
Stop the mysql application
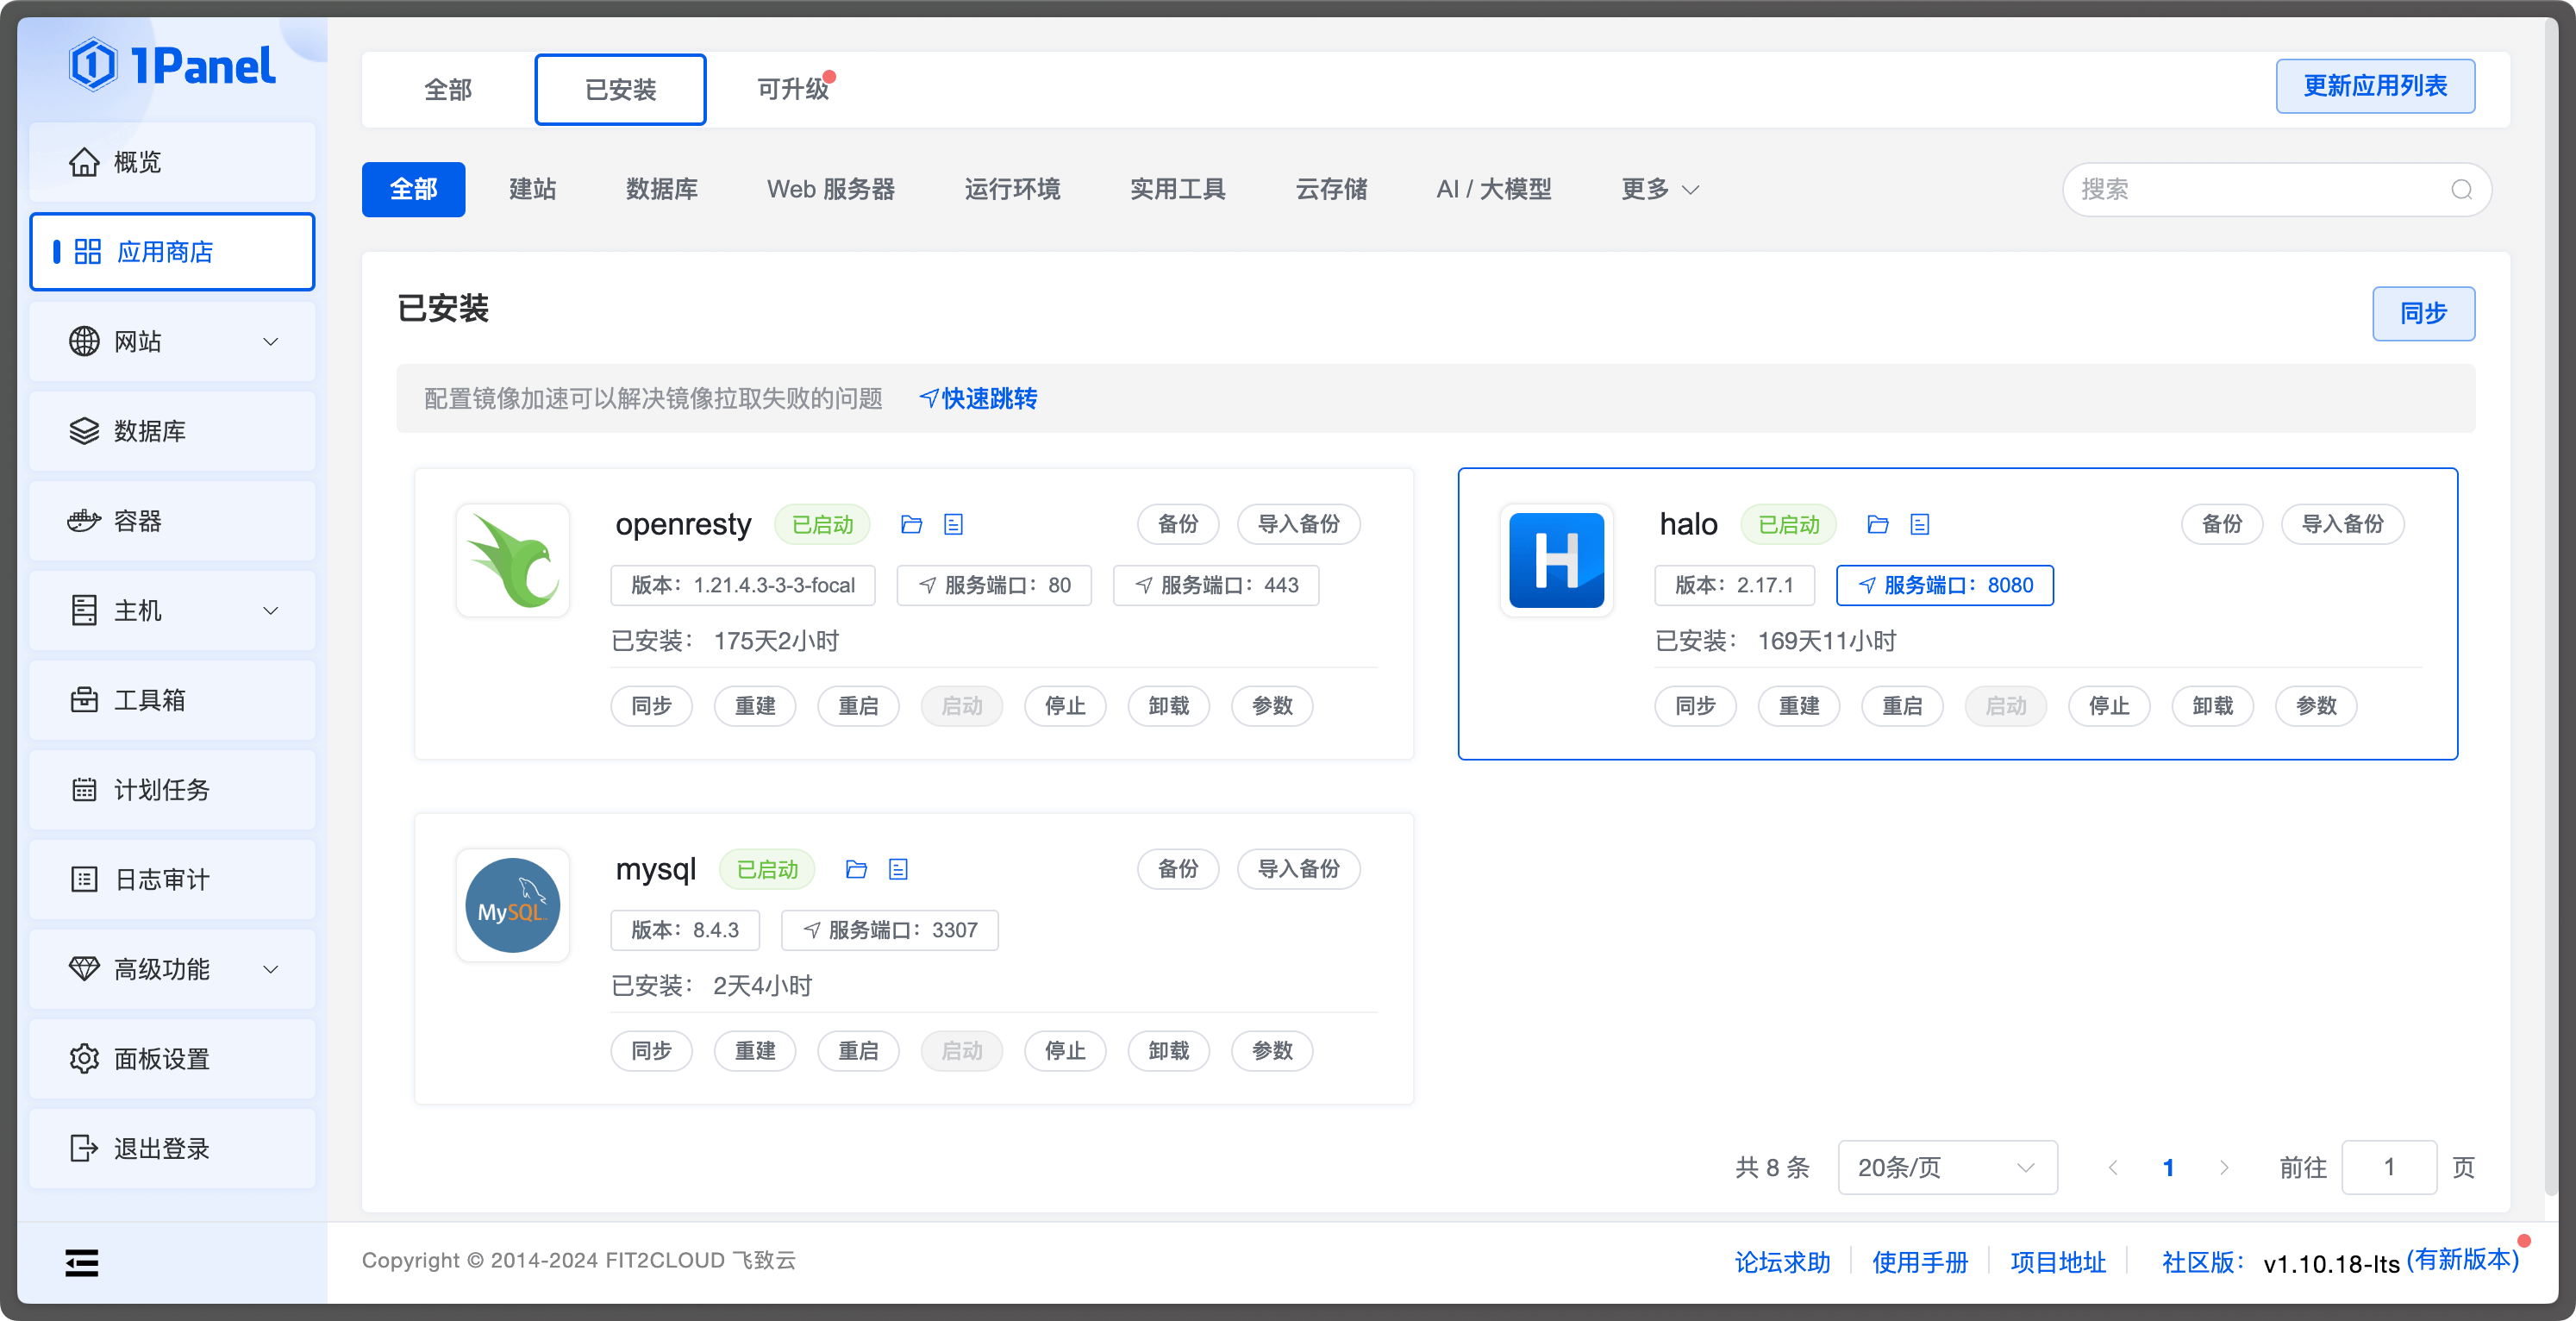1064,1050
